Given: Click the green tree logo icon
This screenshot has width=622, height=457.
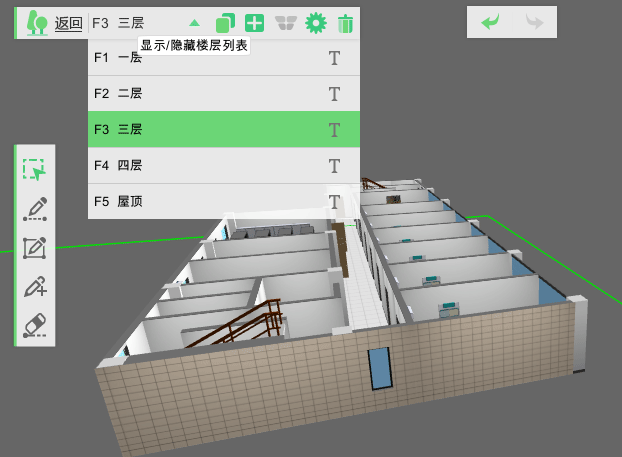Looking at the screenshot, I should click(37, 23).
